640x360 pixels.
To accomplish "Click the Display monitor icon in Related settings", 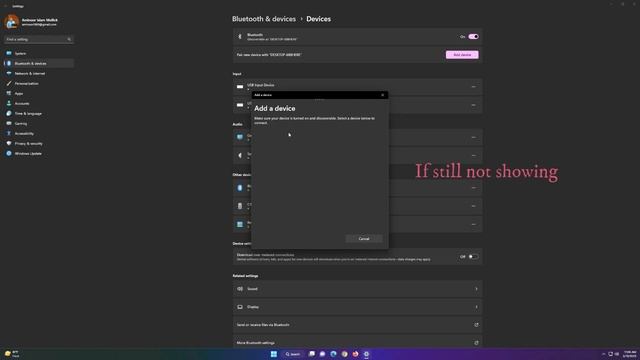I will tap(240, 307).
